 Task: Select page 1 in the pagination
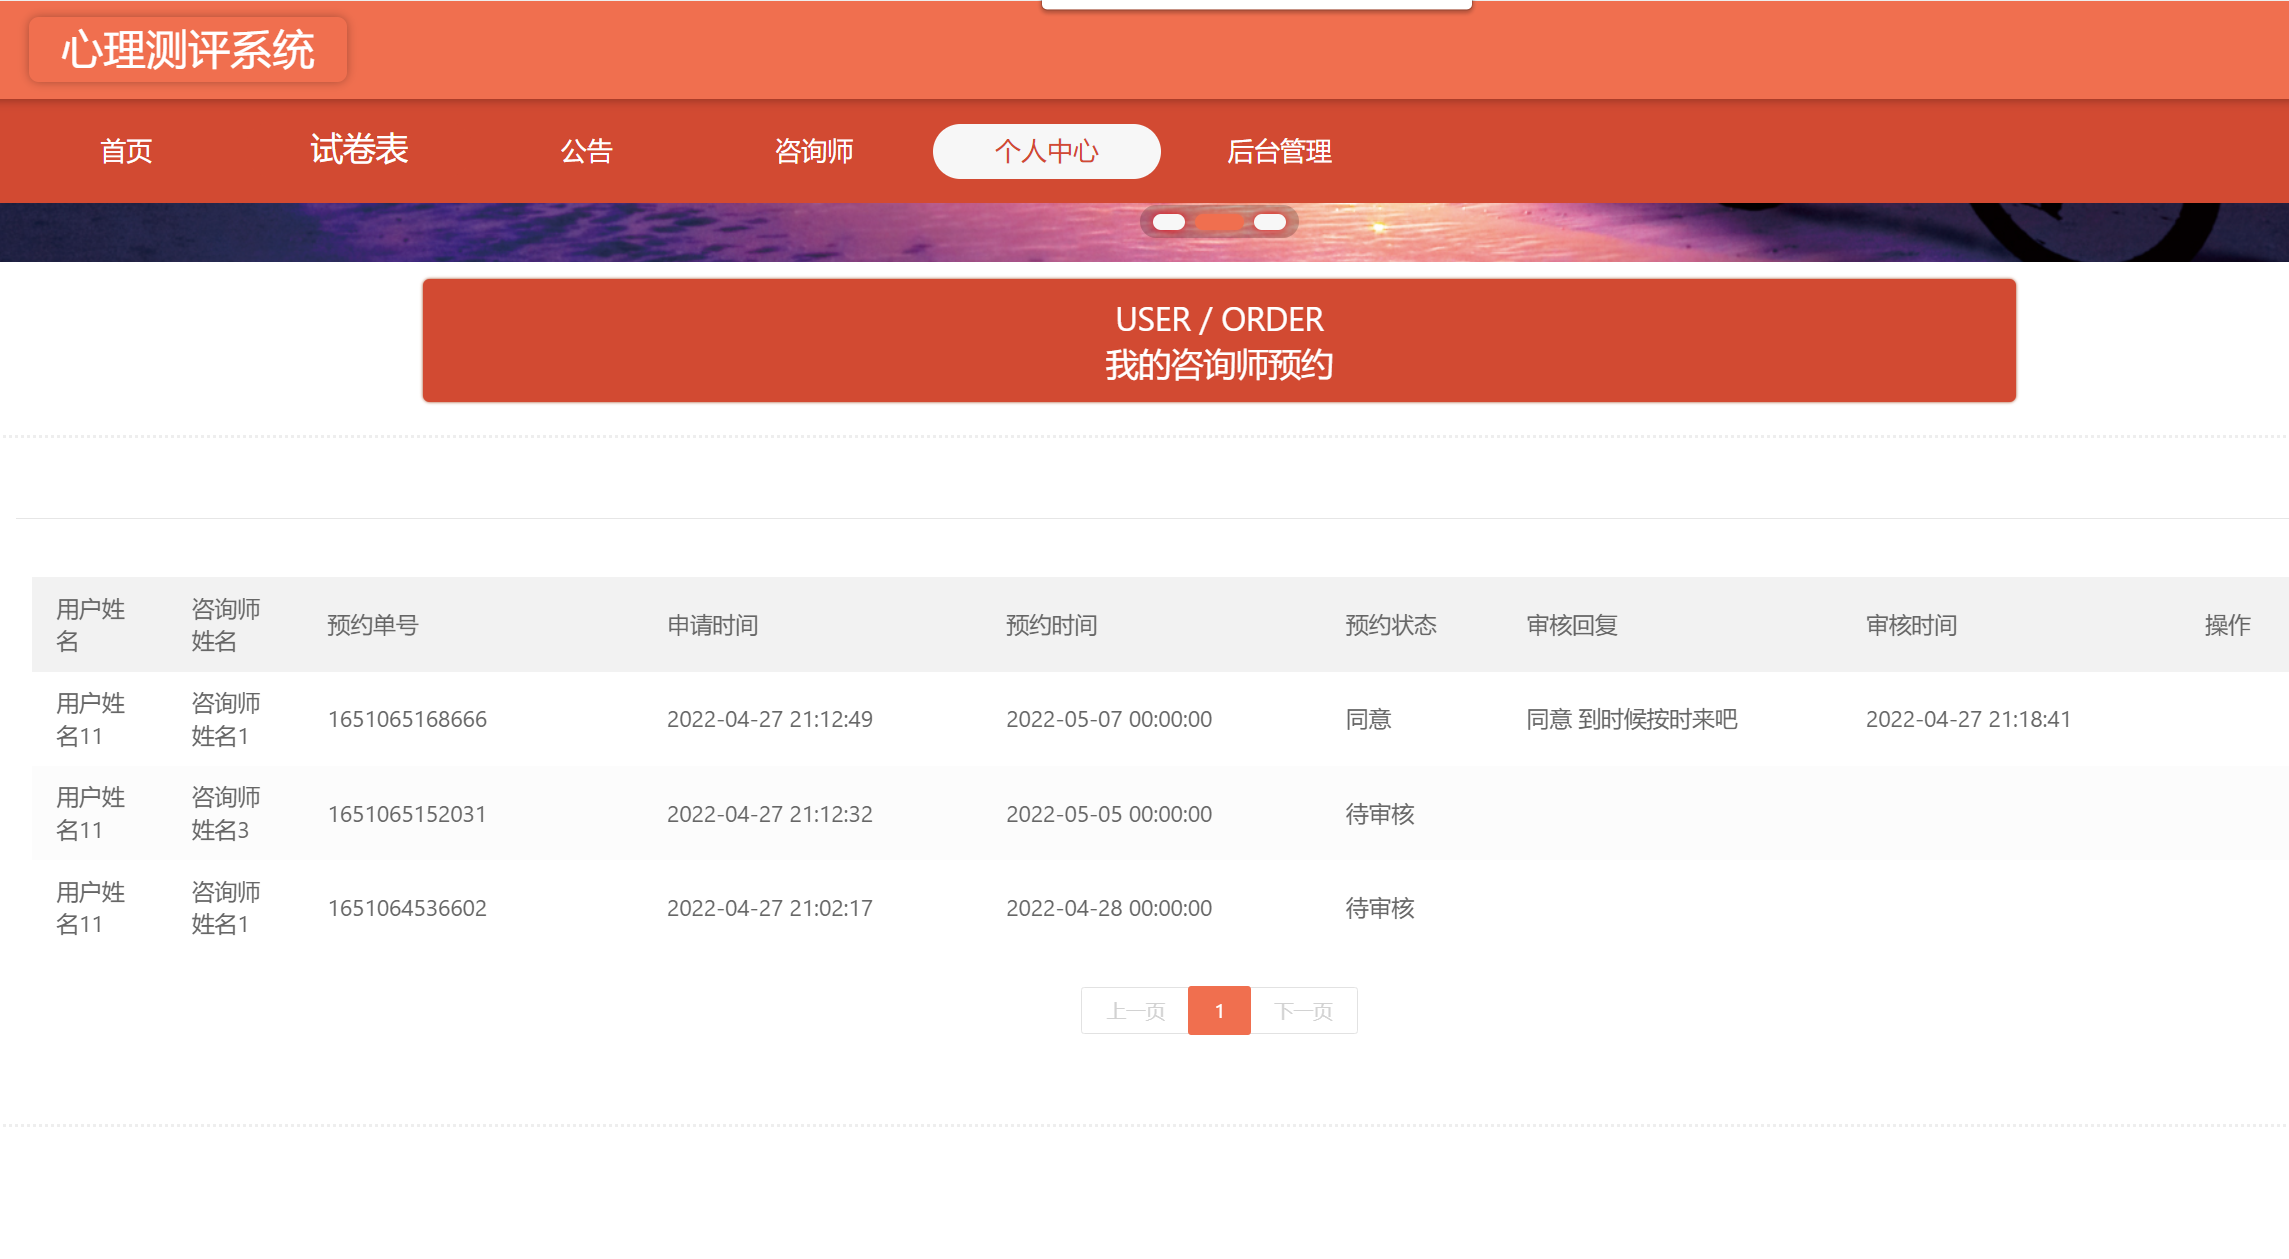[x=1219, y=1010]
